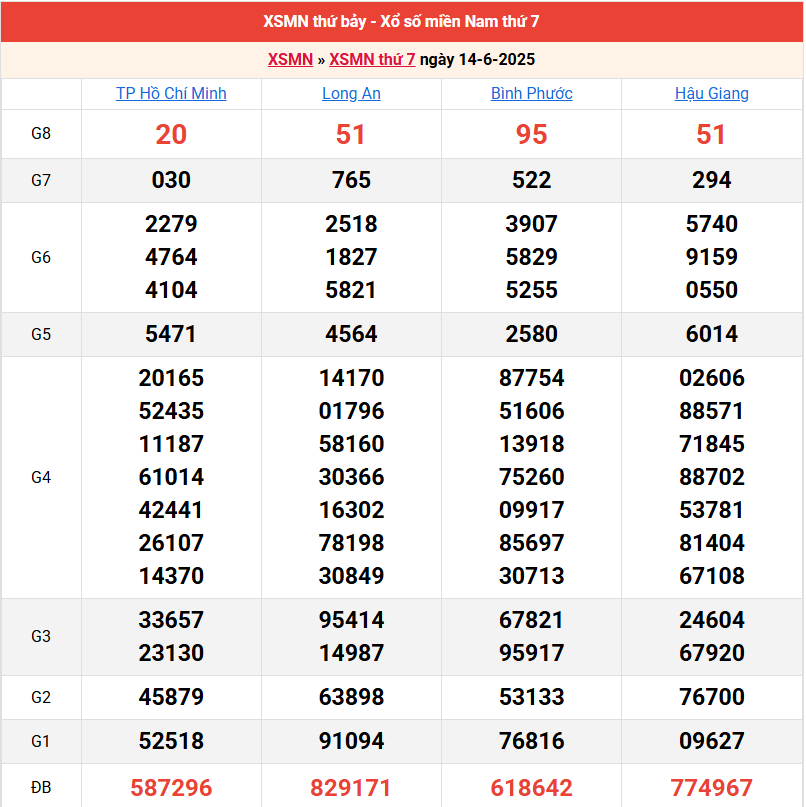This screenshot has width=806, height=807.
Task: Open the Bình Phước column header link
Action: (x=531, y=94)
